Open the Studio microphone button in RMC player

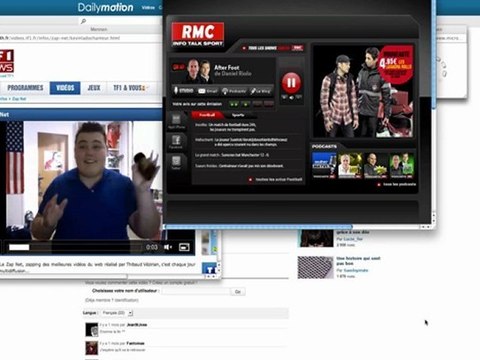[184, 90]
